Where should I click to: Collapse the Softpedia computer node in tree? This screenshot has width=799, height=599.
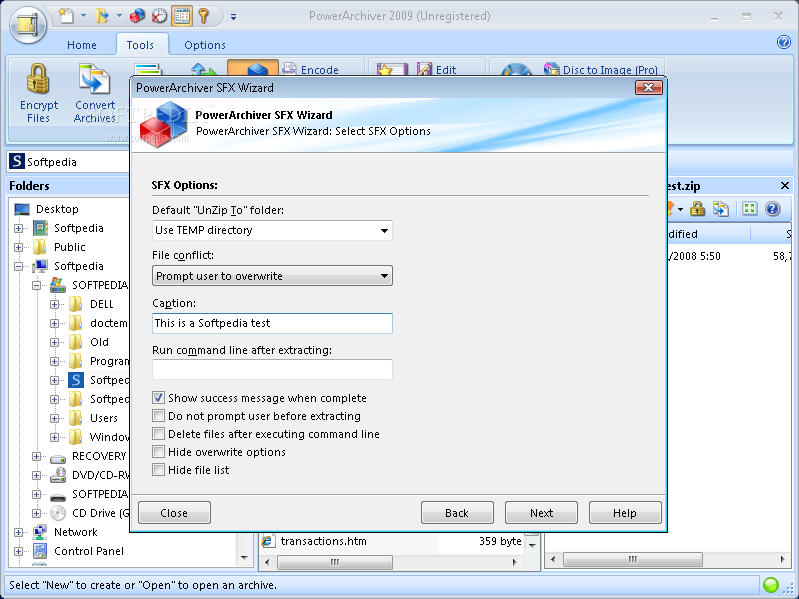point(18,266)
